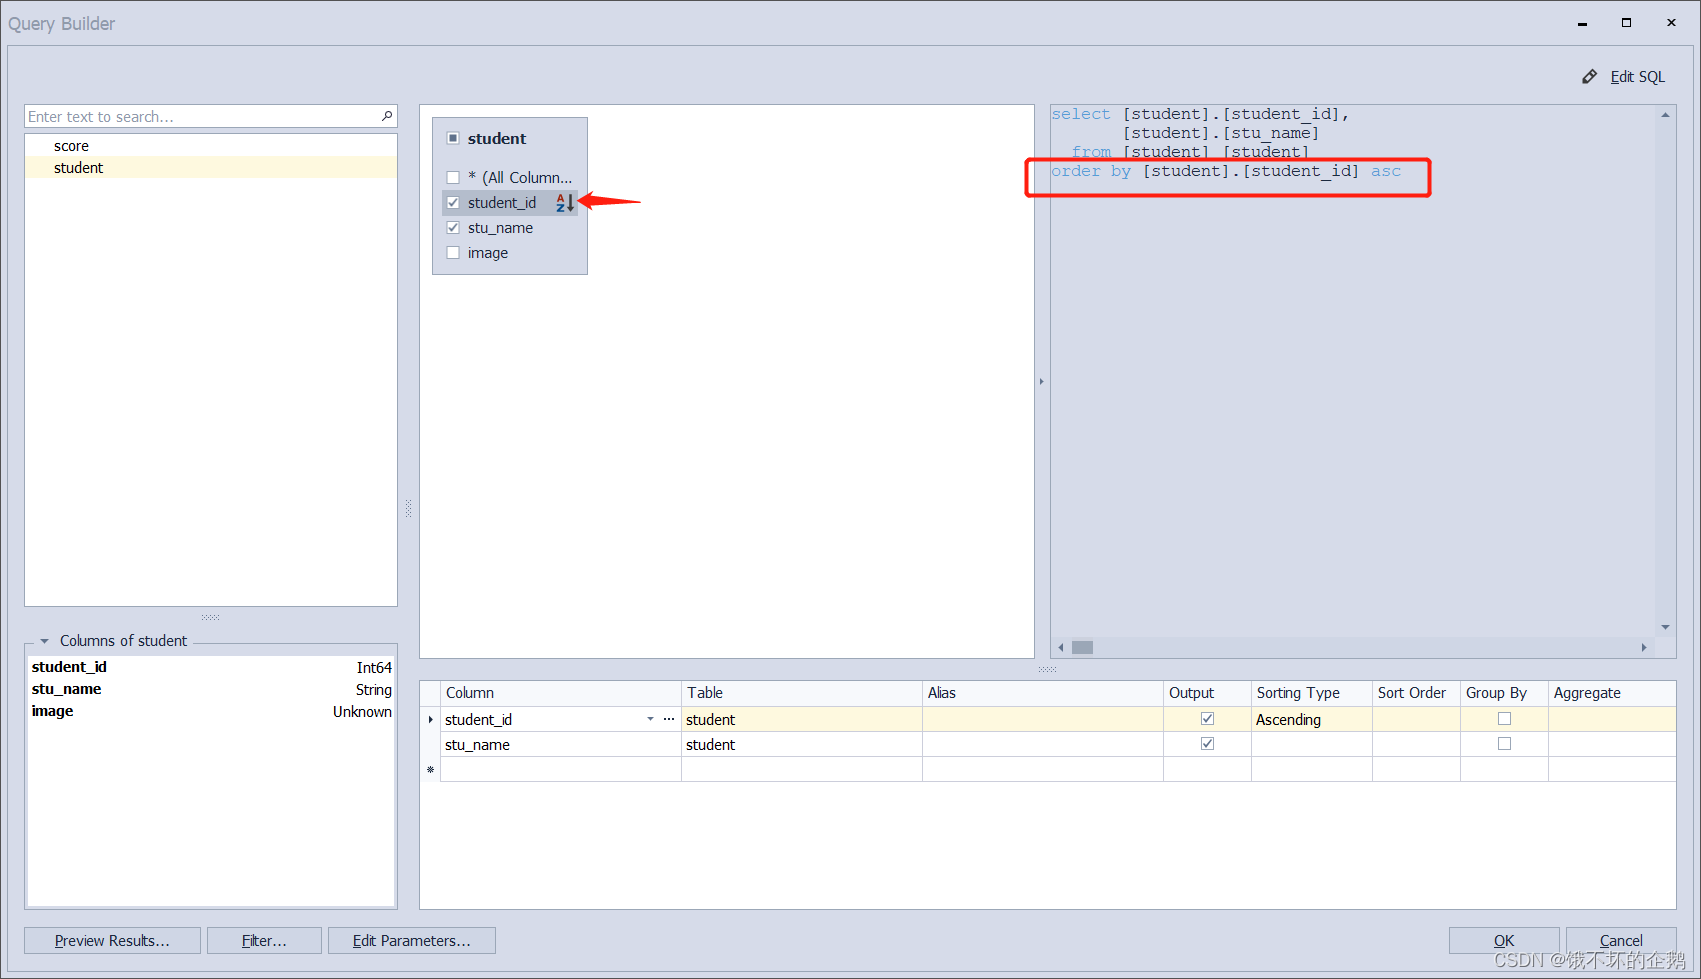Click the Edit SQL pencil icon
The height and width of the screenshot is (979, 1701).
point(1589,77)
